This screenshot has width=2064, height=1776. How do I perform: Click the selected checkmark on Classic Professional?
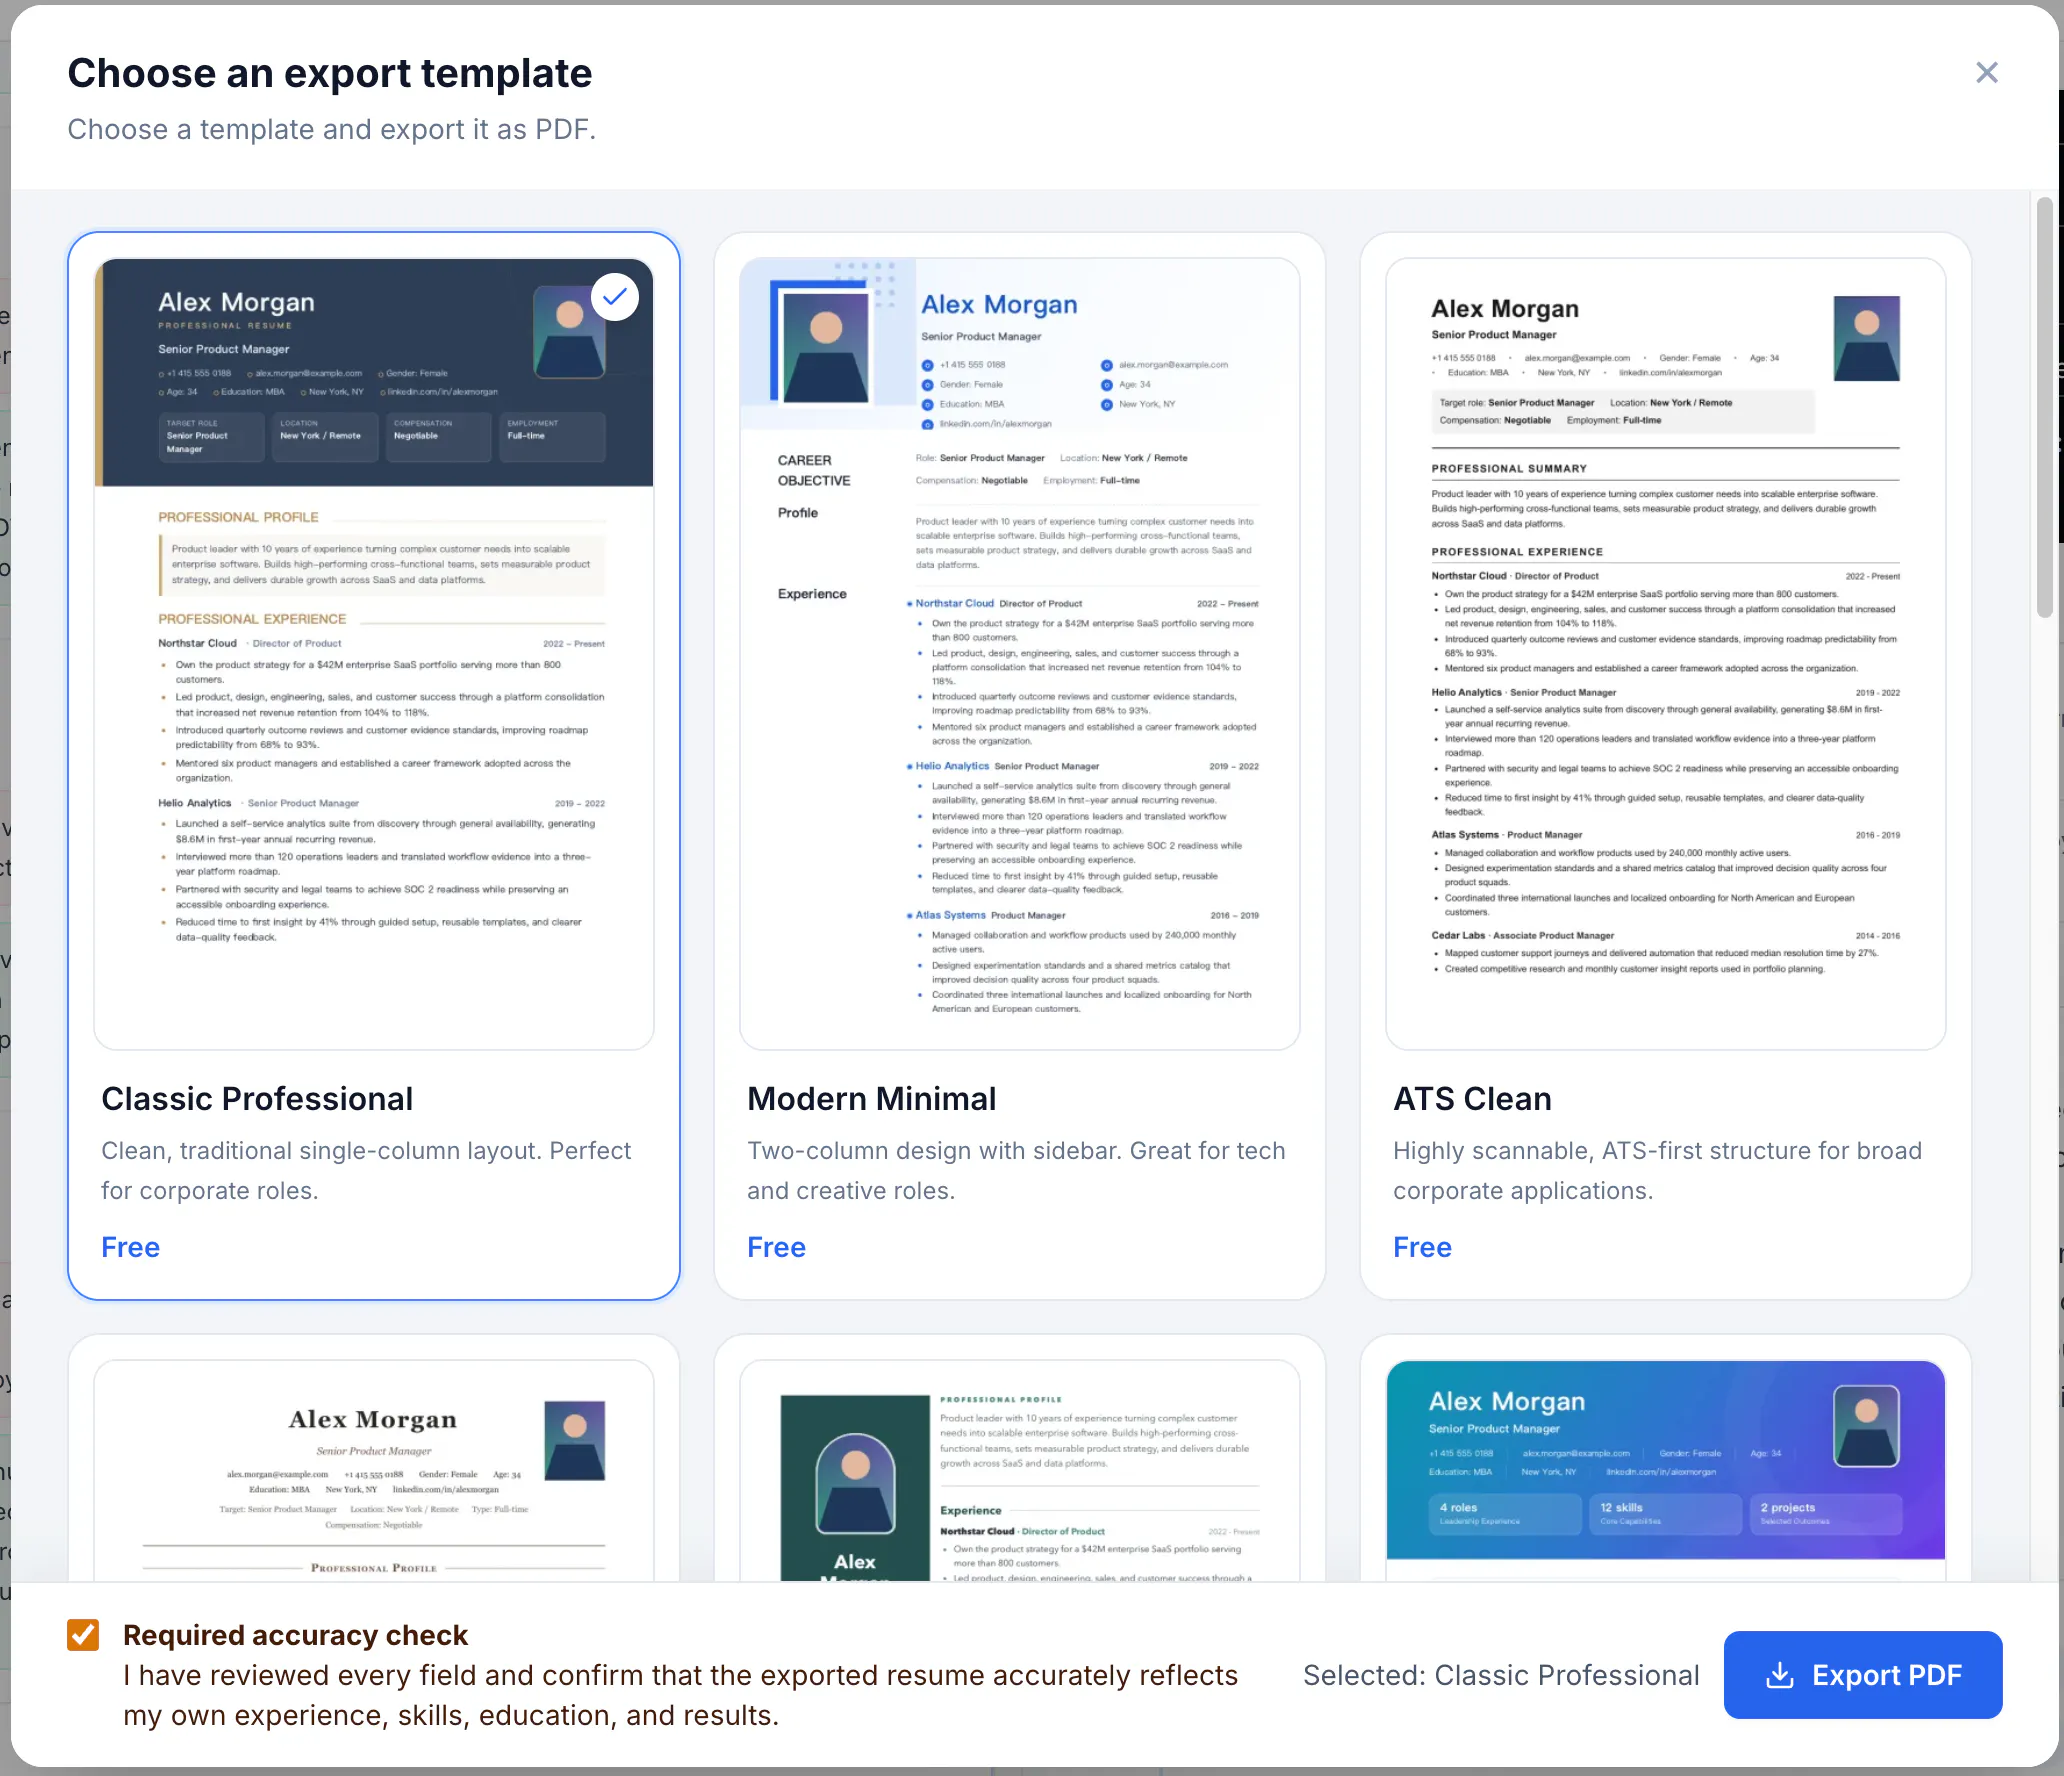pos(615,297)
